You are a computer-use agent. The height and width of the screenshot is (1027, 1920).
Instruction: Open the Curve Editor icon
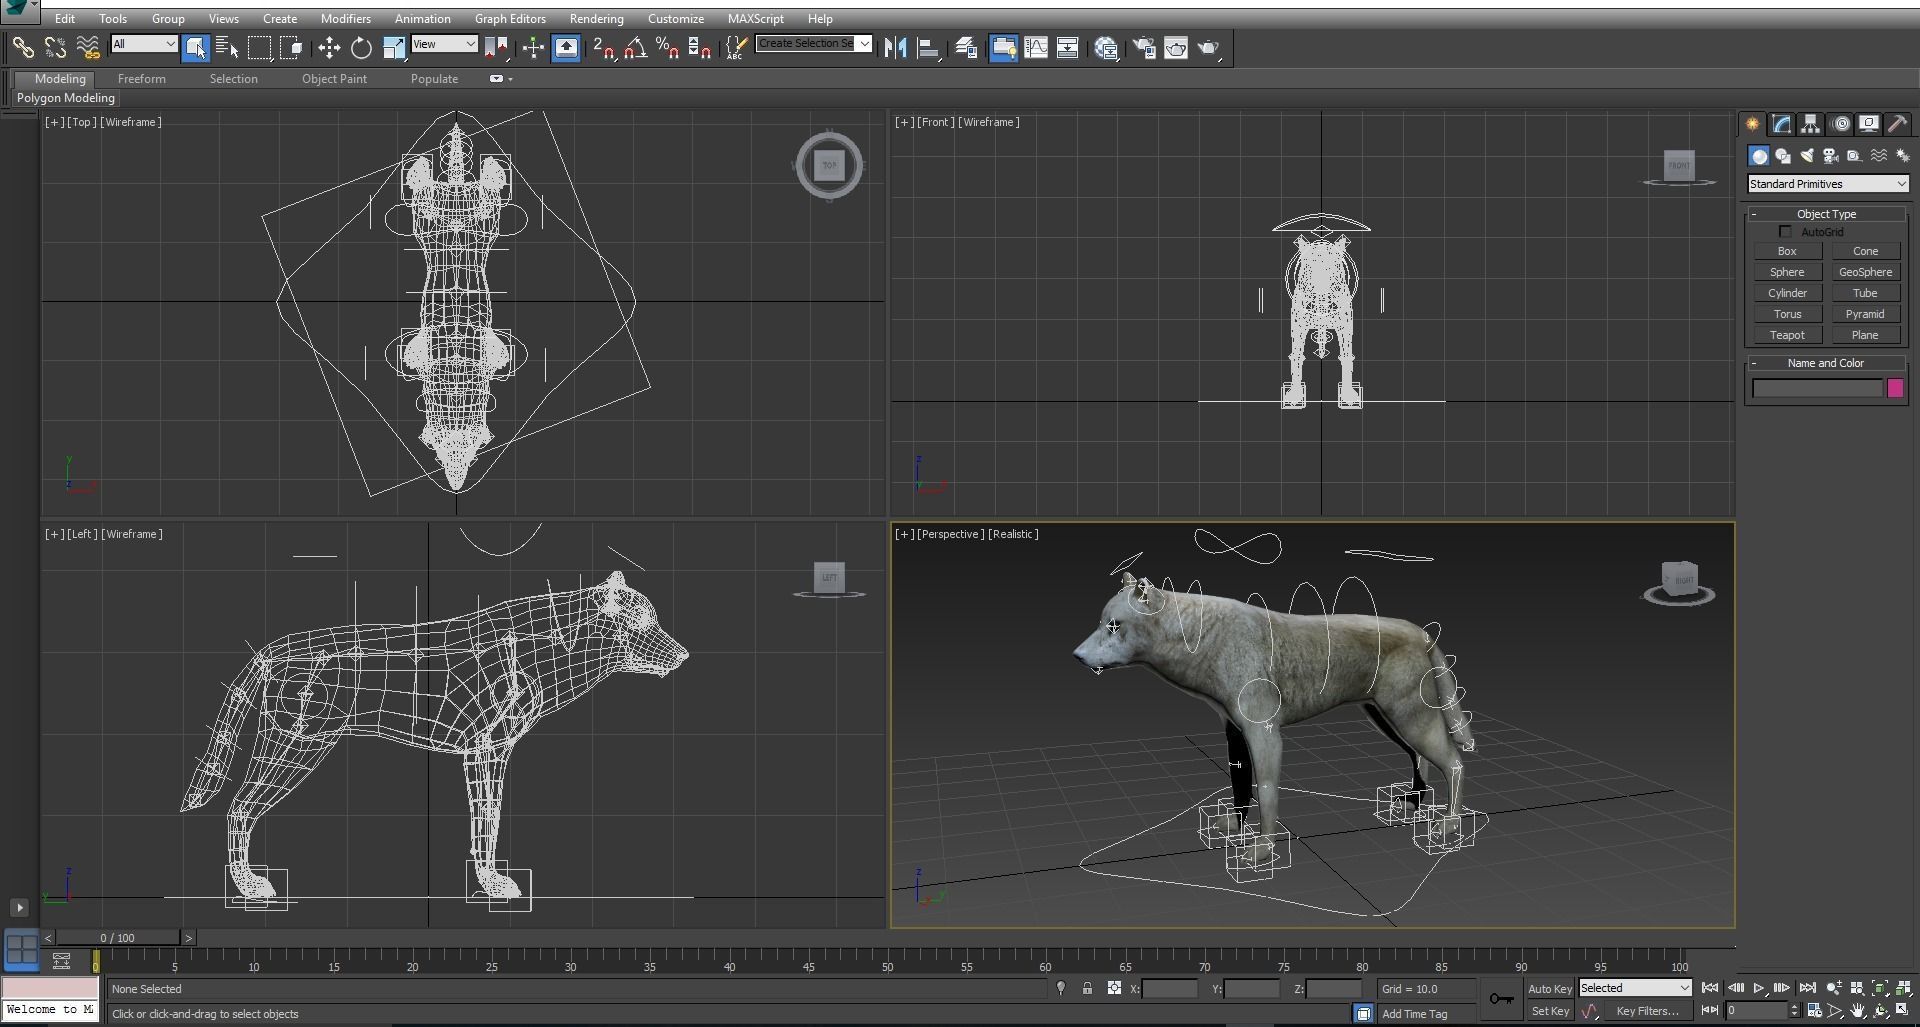pyautogui.click(x=1036, y=47)
